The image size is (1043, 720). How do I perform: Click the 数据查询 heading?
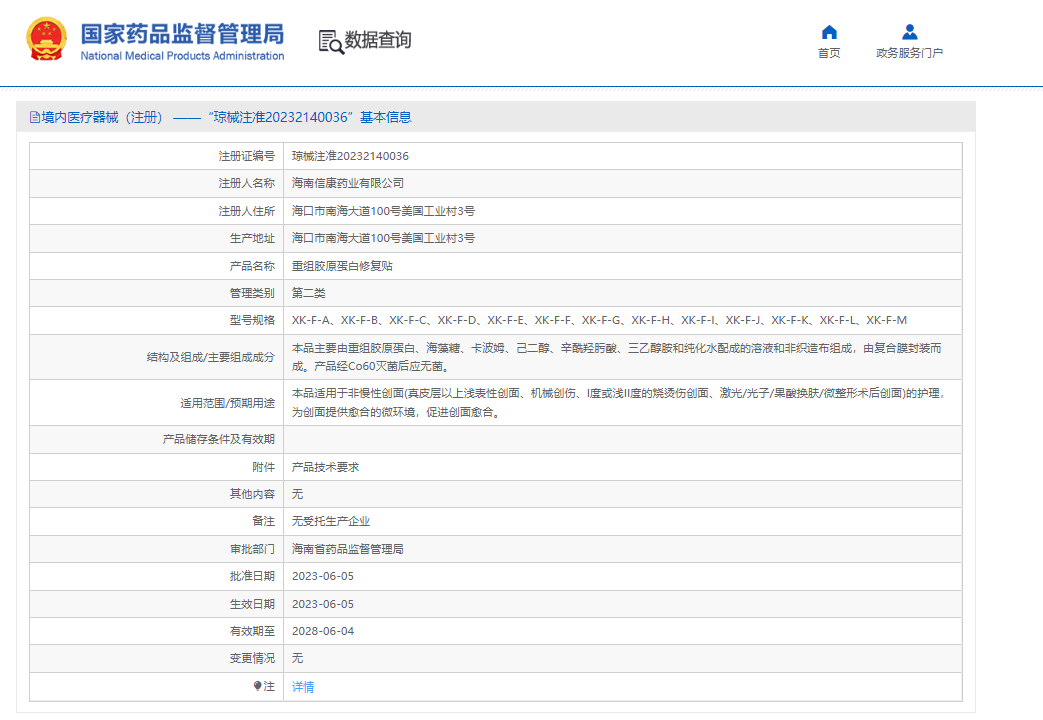pyautogui.click(x=378, y=40)
